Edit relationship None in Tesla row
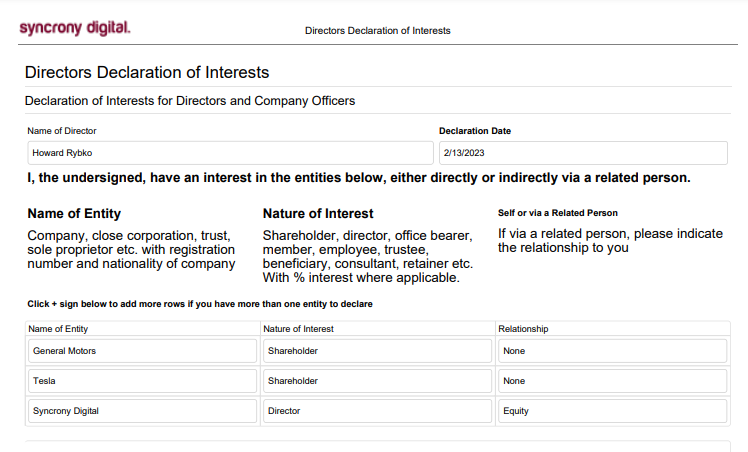 (613, 381)
